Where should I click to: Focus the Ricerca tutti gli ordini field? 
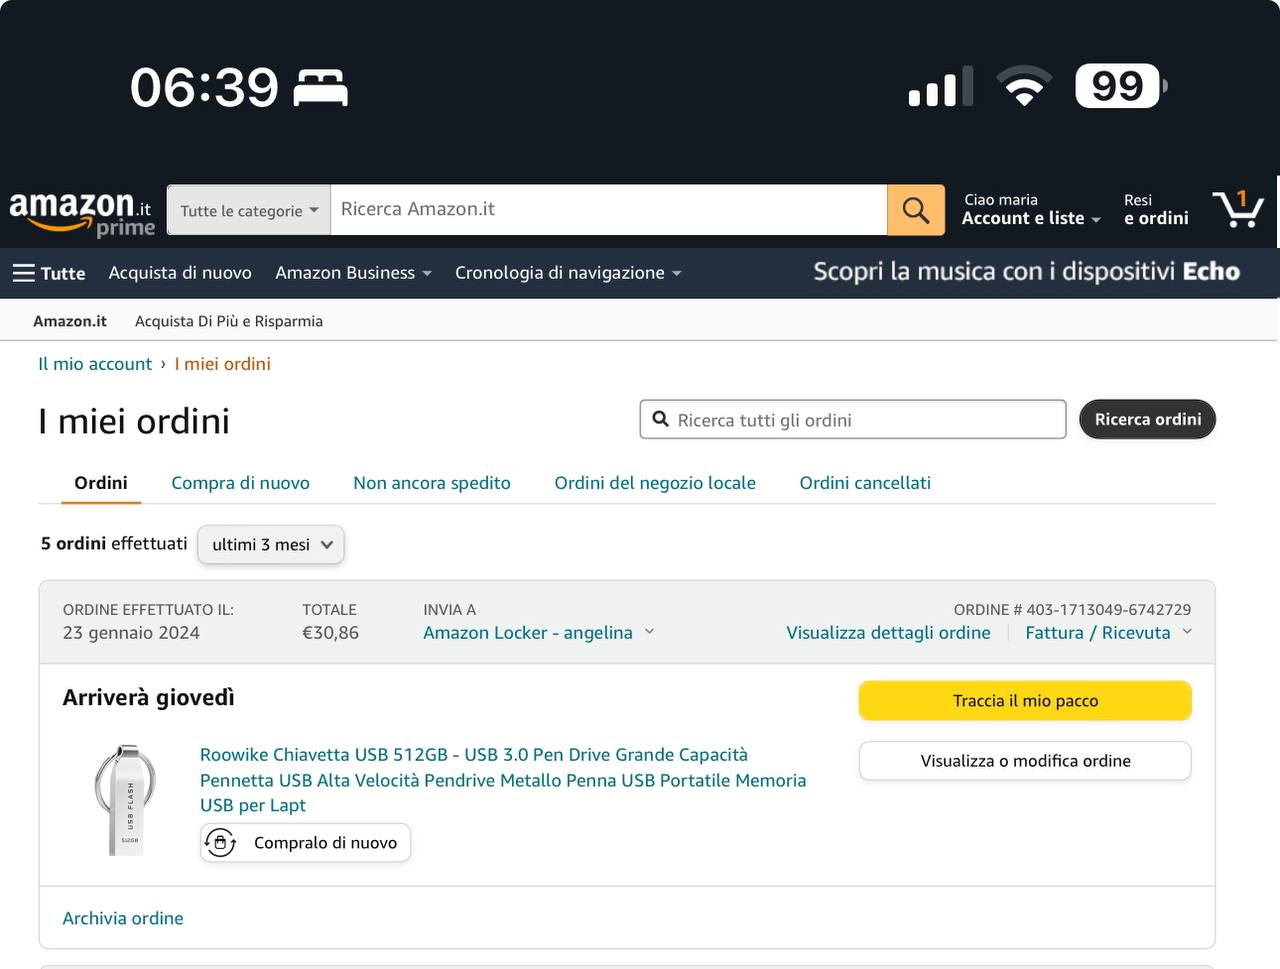pyautogui.click(x=853, y=420)
